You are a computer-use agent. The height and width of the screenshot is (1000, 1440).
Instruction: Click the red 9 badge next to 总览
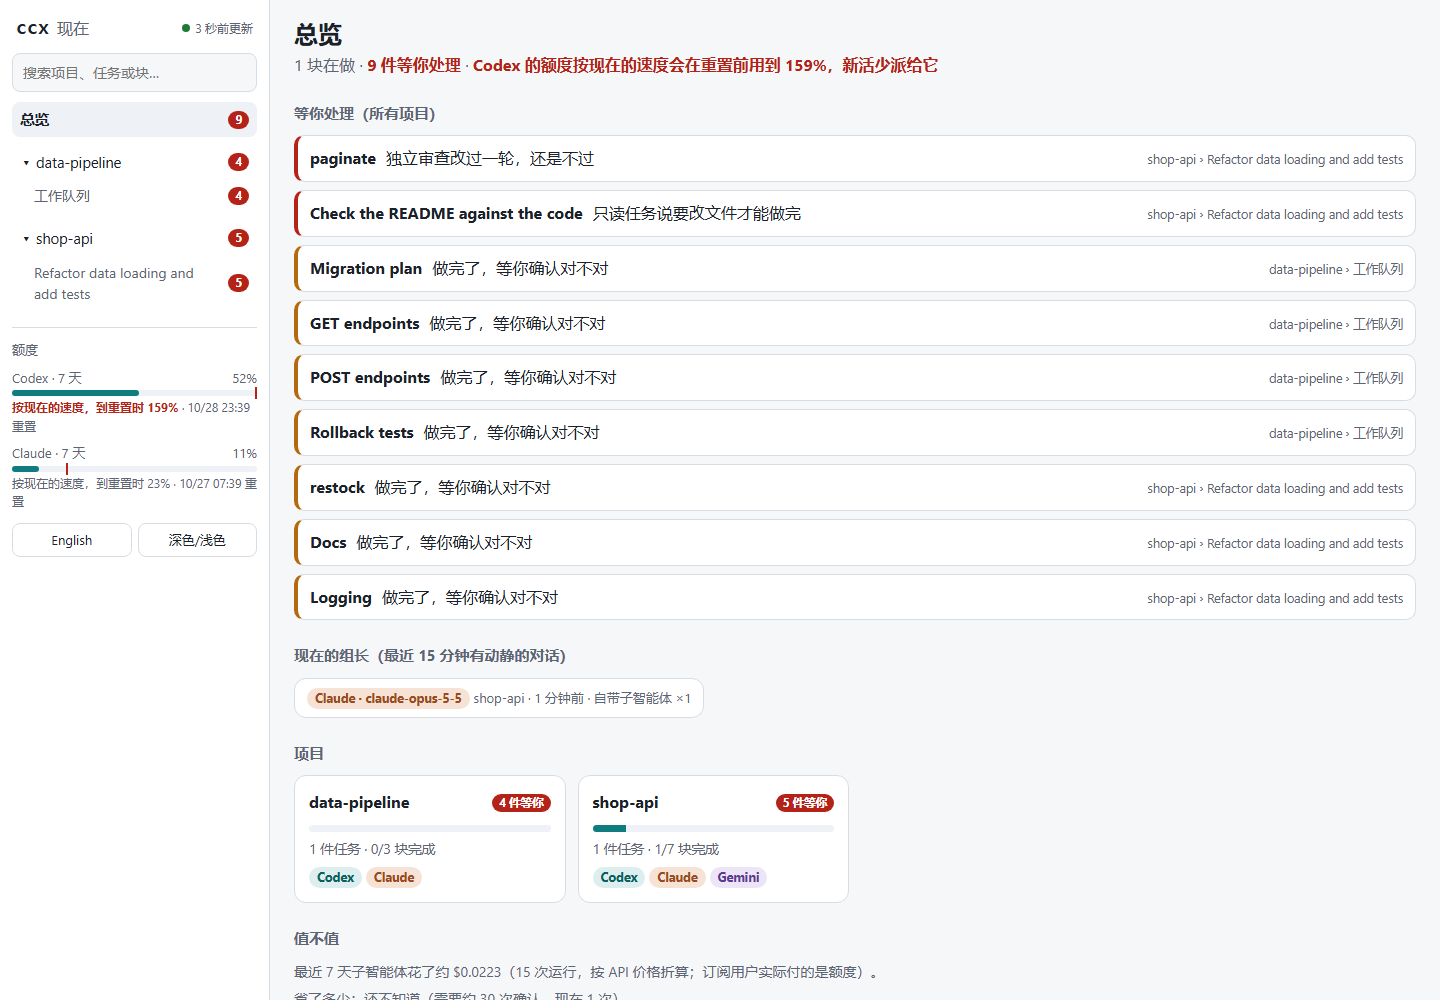238,120
